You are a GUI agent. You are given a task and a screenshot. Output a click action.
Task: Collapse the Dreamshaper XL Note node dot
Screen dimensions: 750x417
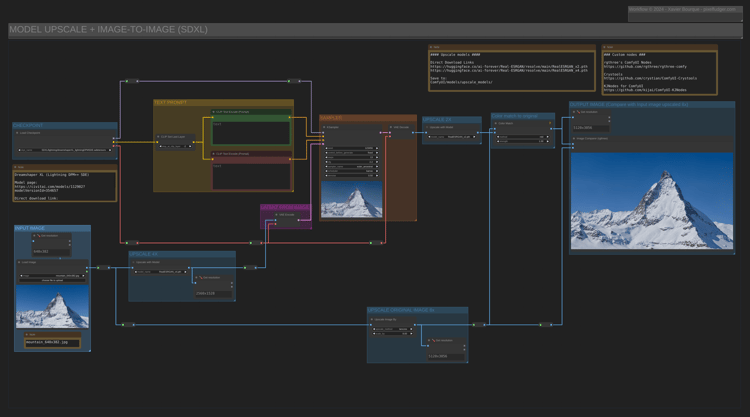point(15,167)
